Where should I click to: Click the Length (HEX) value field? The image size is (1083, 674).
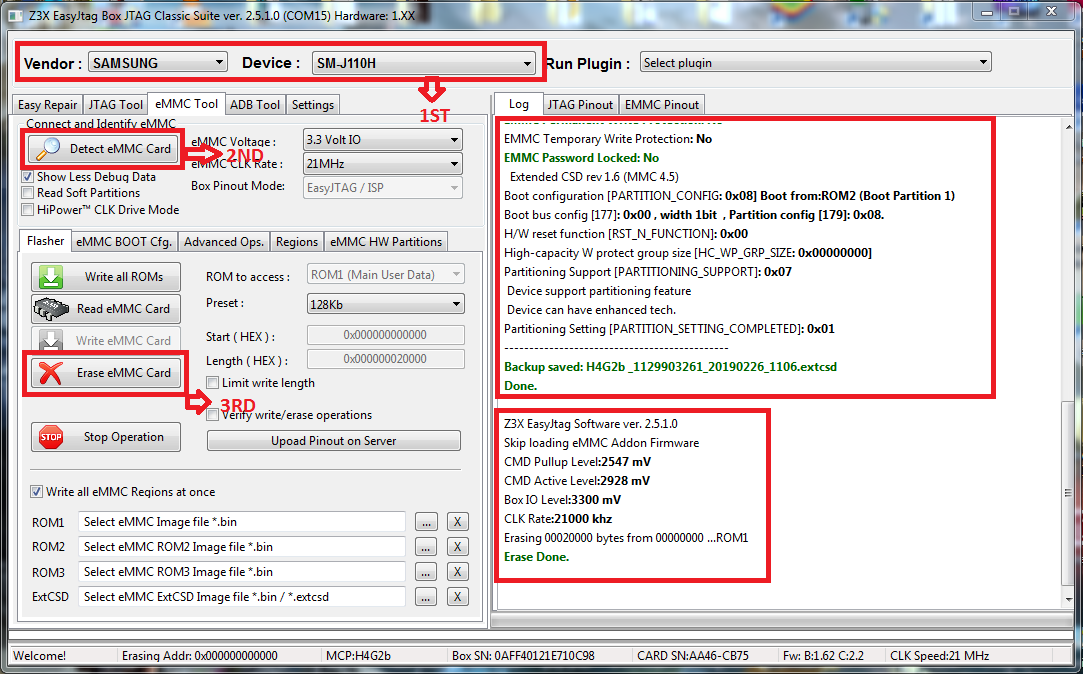[x=385, y=359]
